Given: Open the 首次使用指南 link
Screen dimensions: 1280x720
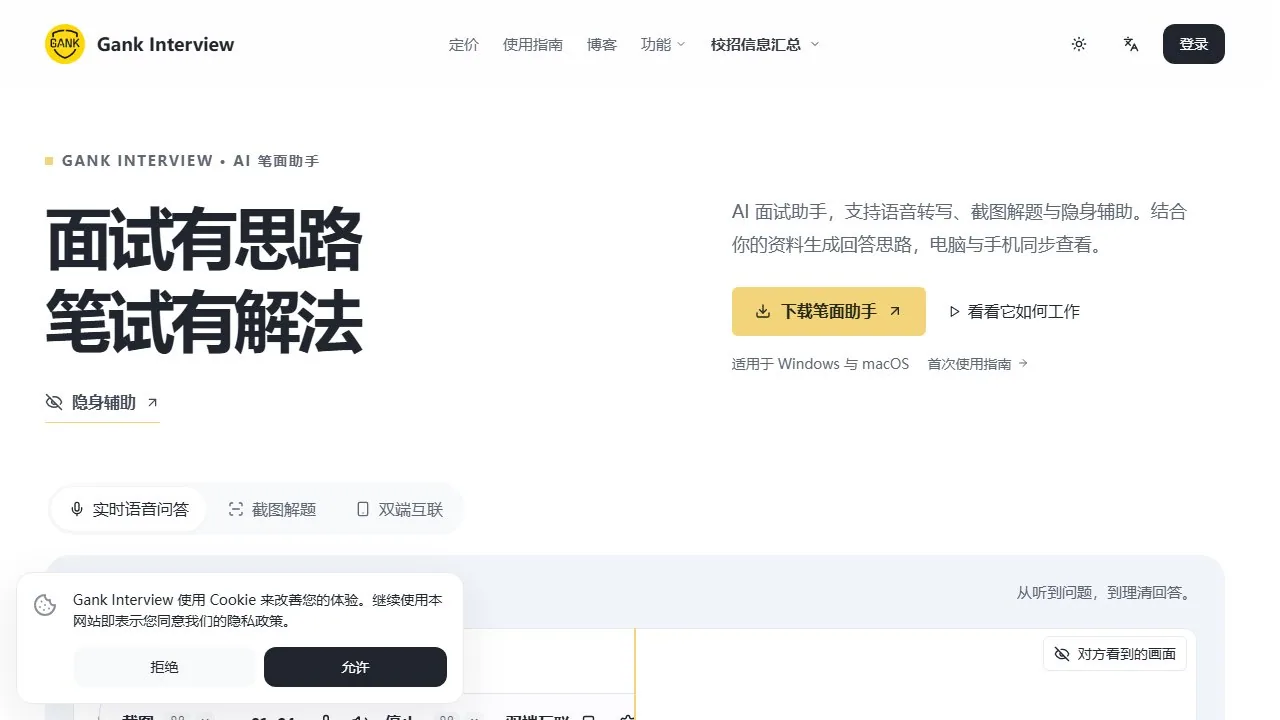Looking at the screenshot, I should (978, 364).
